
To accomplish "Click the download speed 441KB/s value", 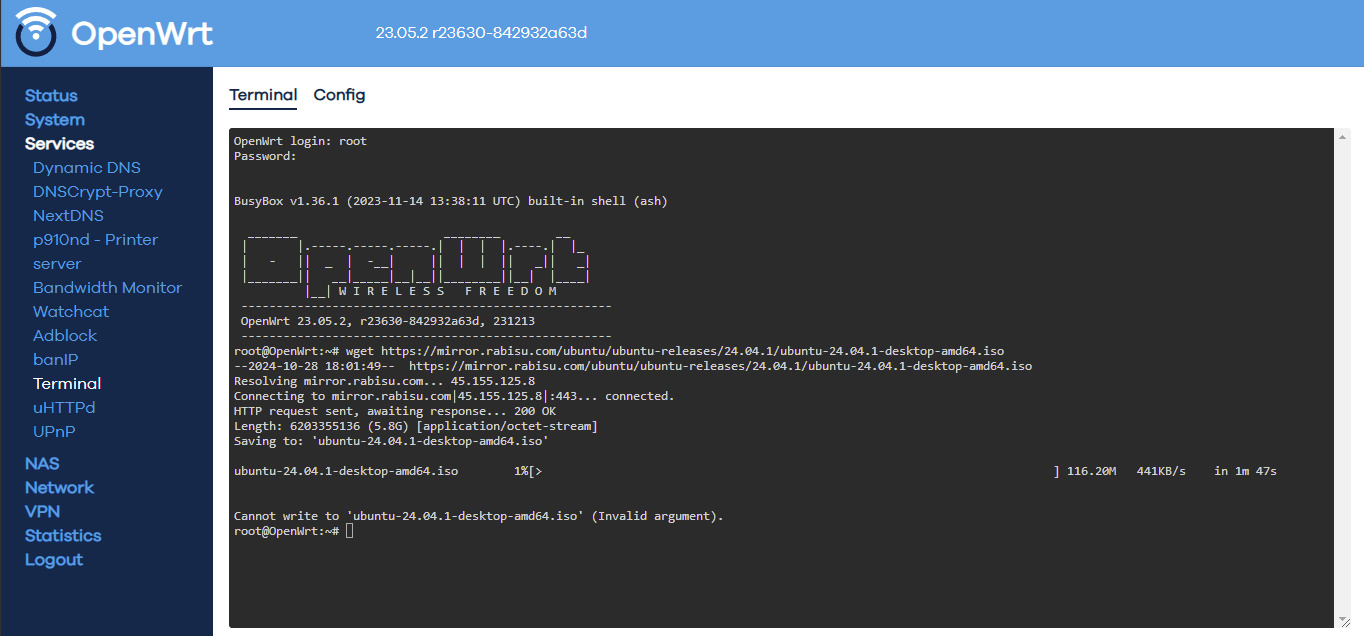I will tap(1161, 471).
